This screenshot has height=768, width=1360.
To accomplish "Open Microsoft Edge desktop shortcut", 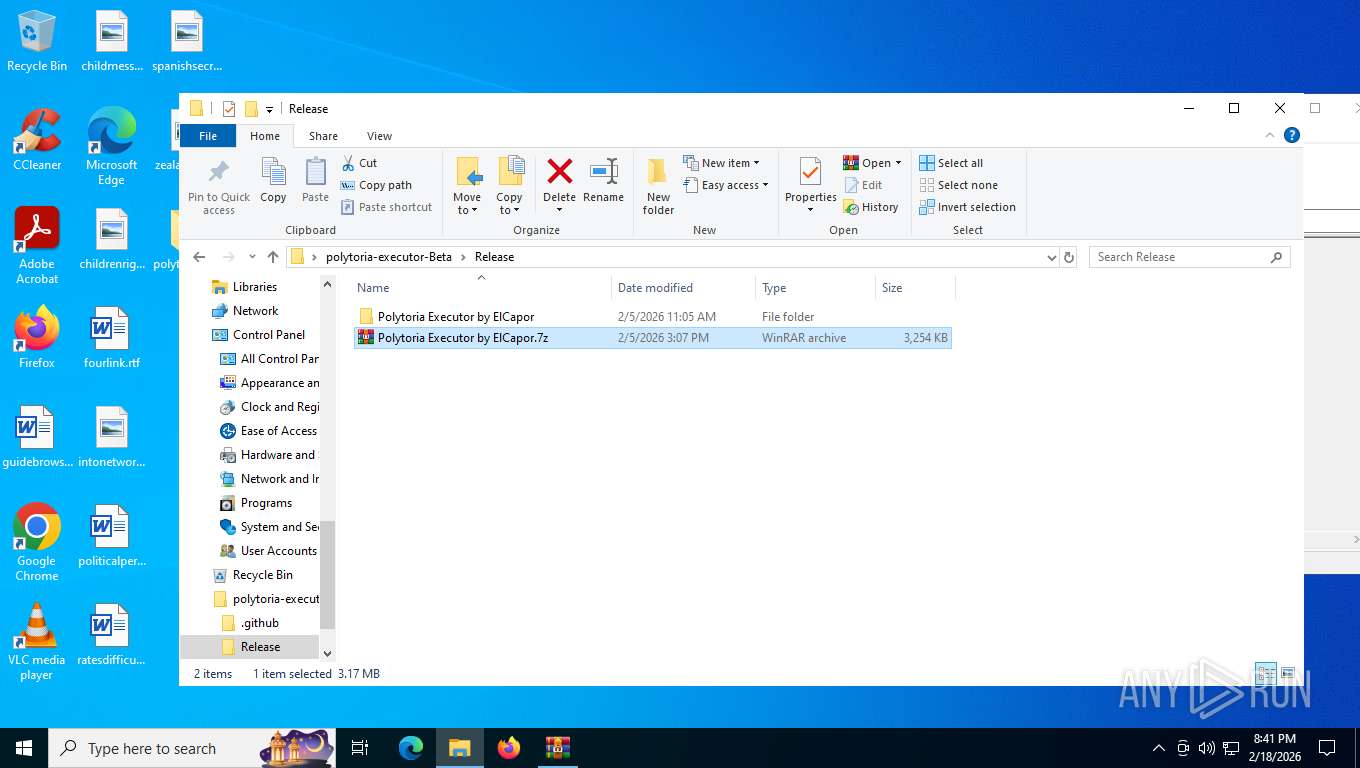I will click(x=111, y=146).
